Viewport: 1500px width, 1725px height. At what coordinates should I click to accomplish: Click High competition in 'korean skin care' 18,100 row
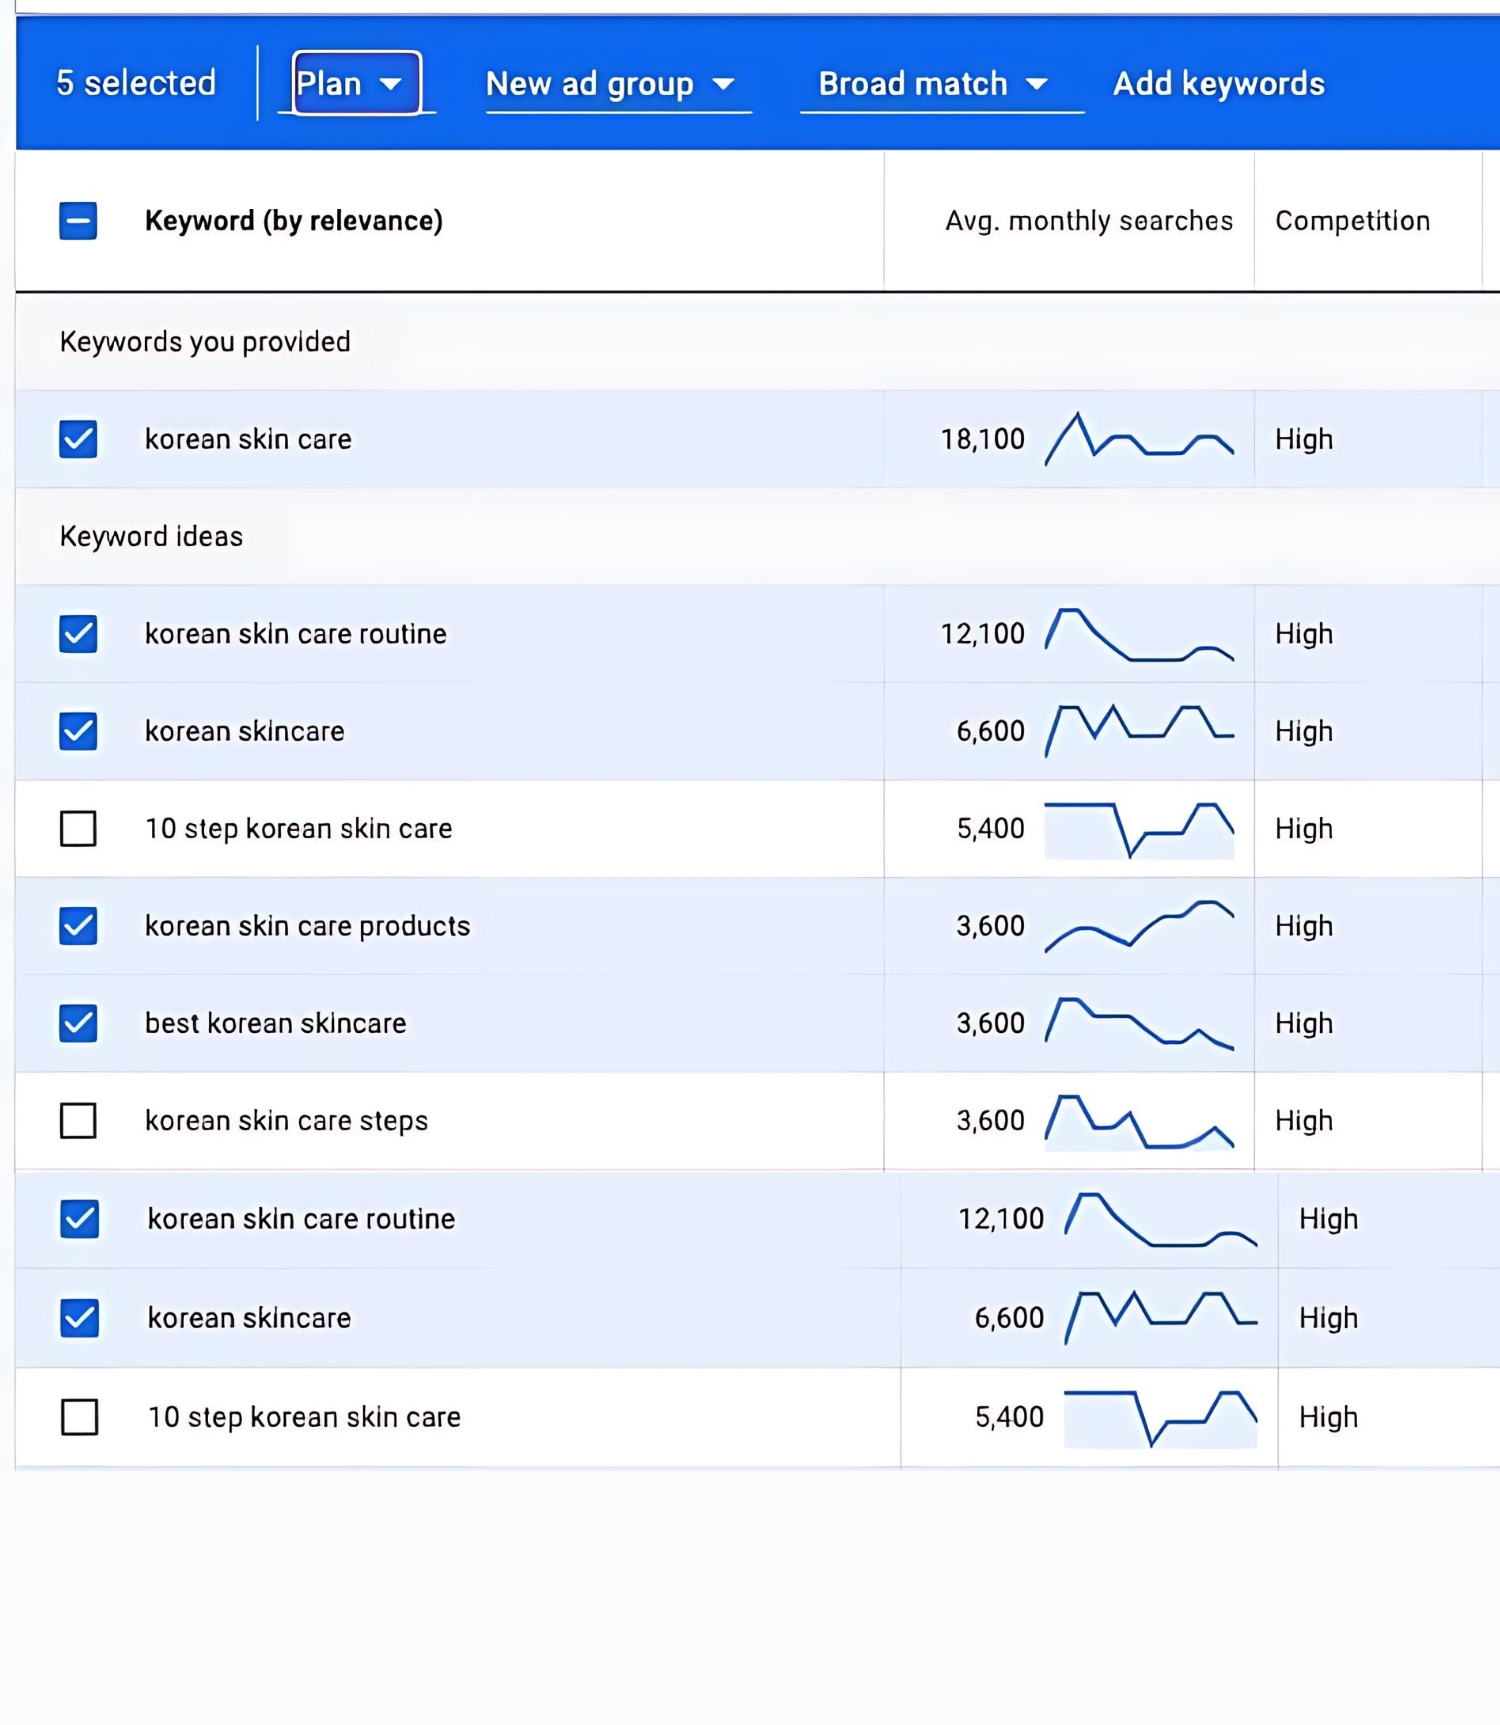[1304, 439]
